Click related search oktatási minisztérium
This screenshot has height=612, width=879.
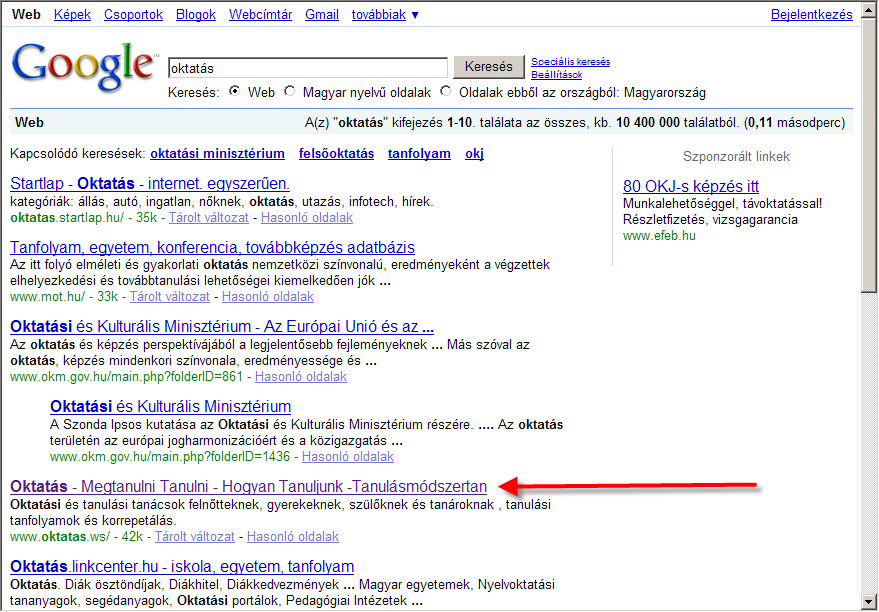point(218,154)
